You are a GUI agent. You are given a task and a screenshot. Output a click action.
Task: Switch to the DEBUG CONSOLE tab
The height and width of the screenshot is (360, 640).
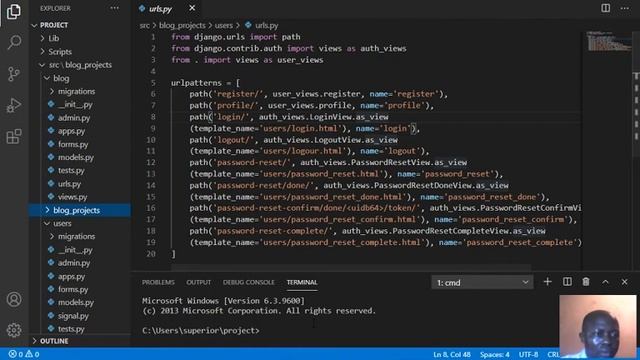[249, 282]
